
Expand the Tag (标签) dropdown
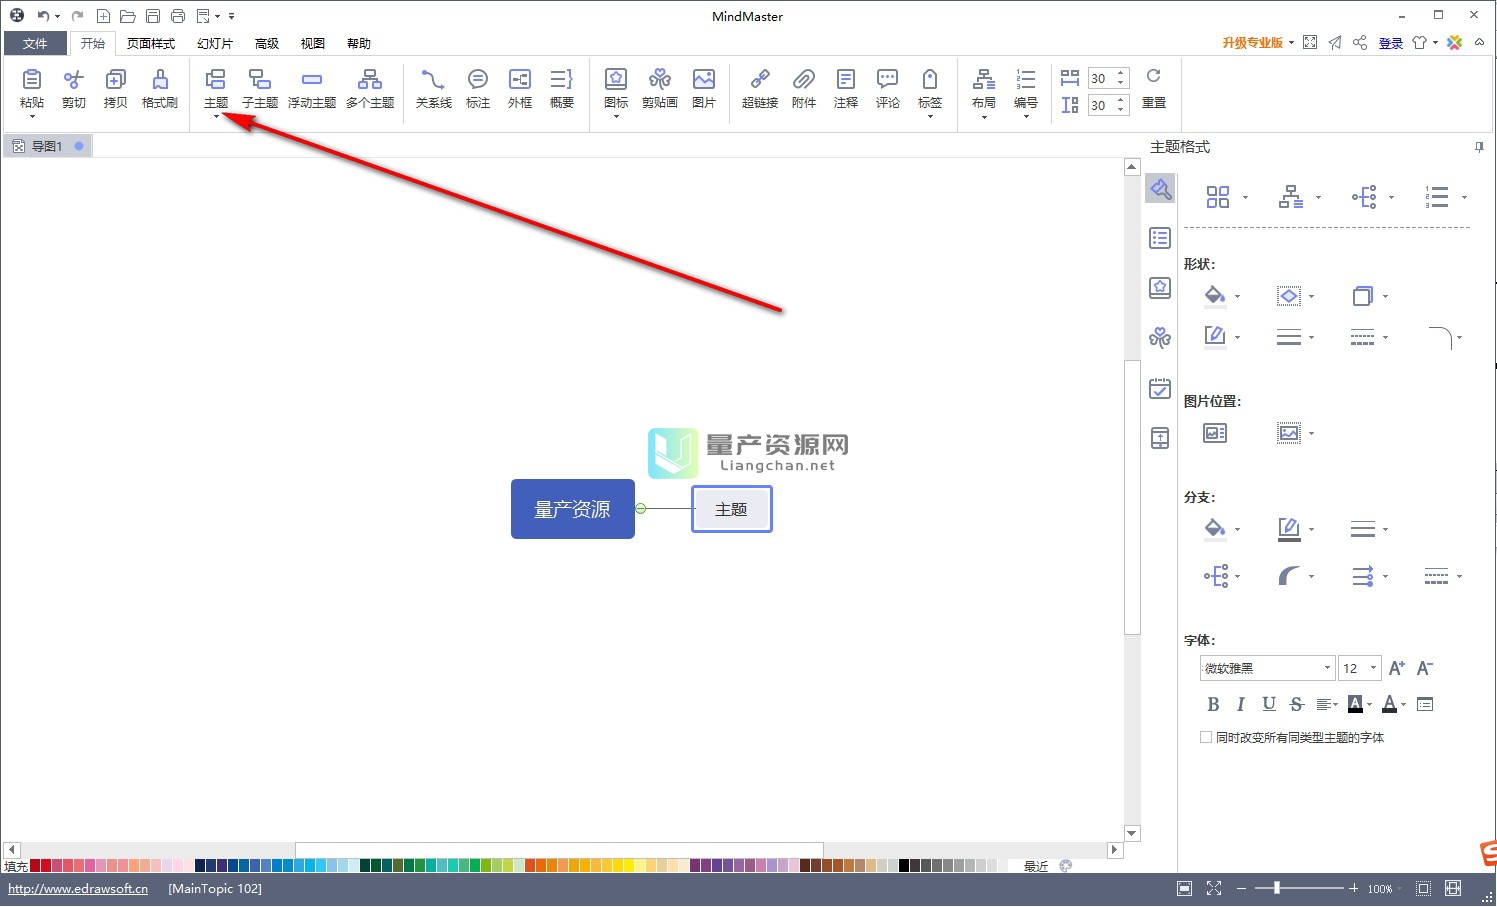tap(930, 117)
